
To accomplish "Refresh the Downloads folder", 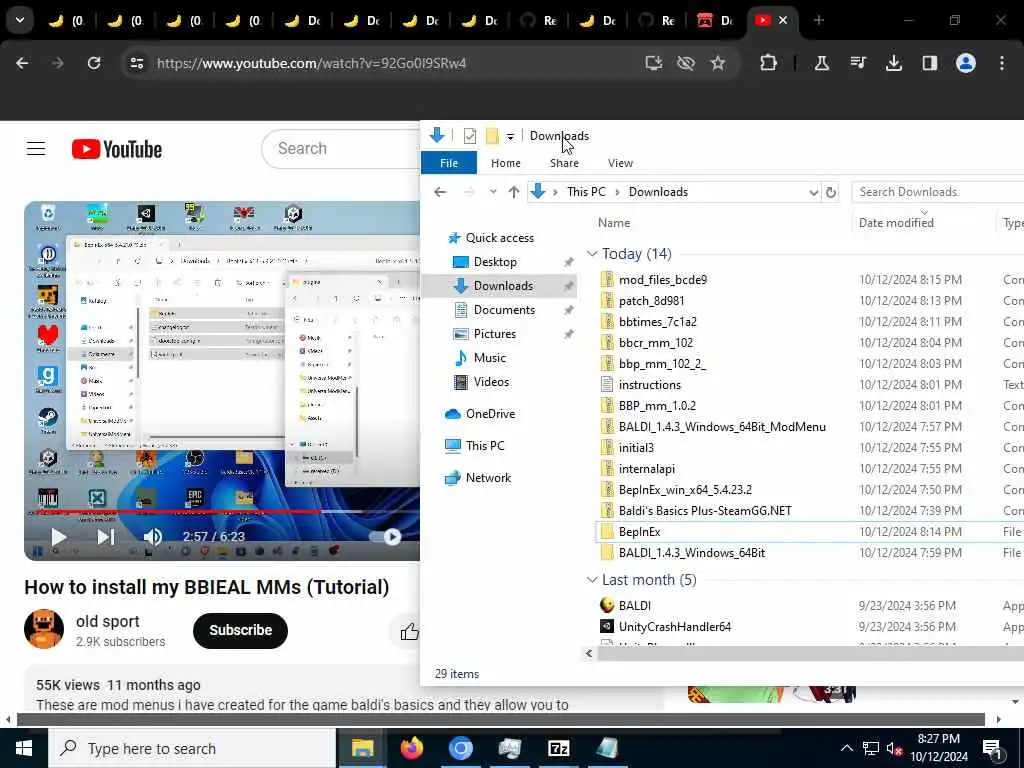I will pyautogui.click(x=831, y=193).
